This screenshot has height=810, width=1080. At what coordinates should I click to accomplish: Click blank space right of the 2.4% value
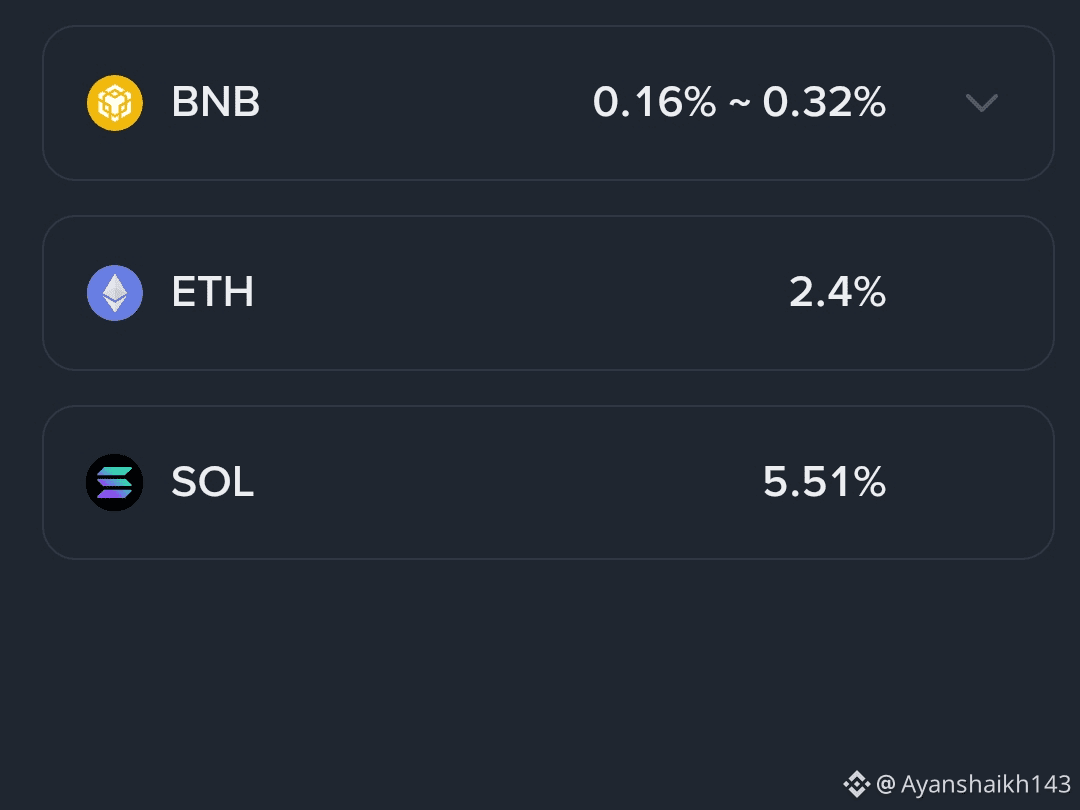(x=970, y=293)
